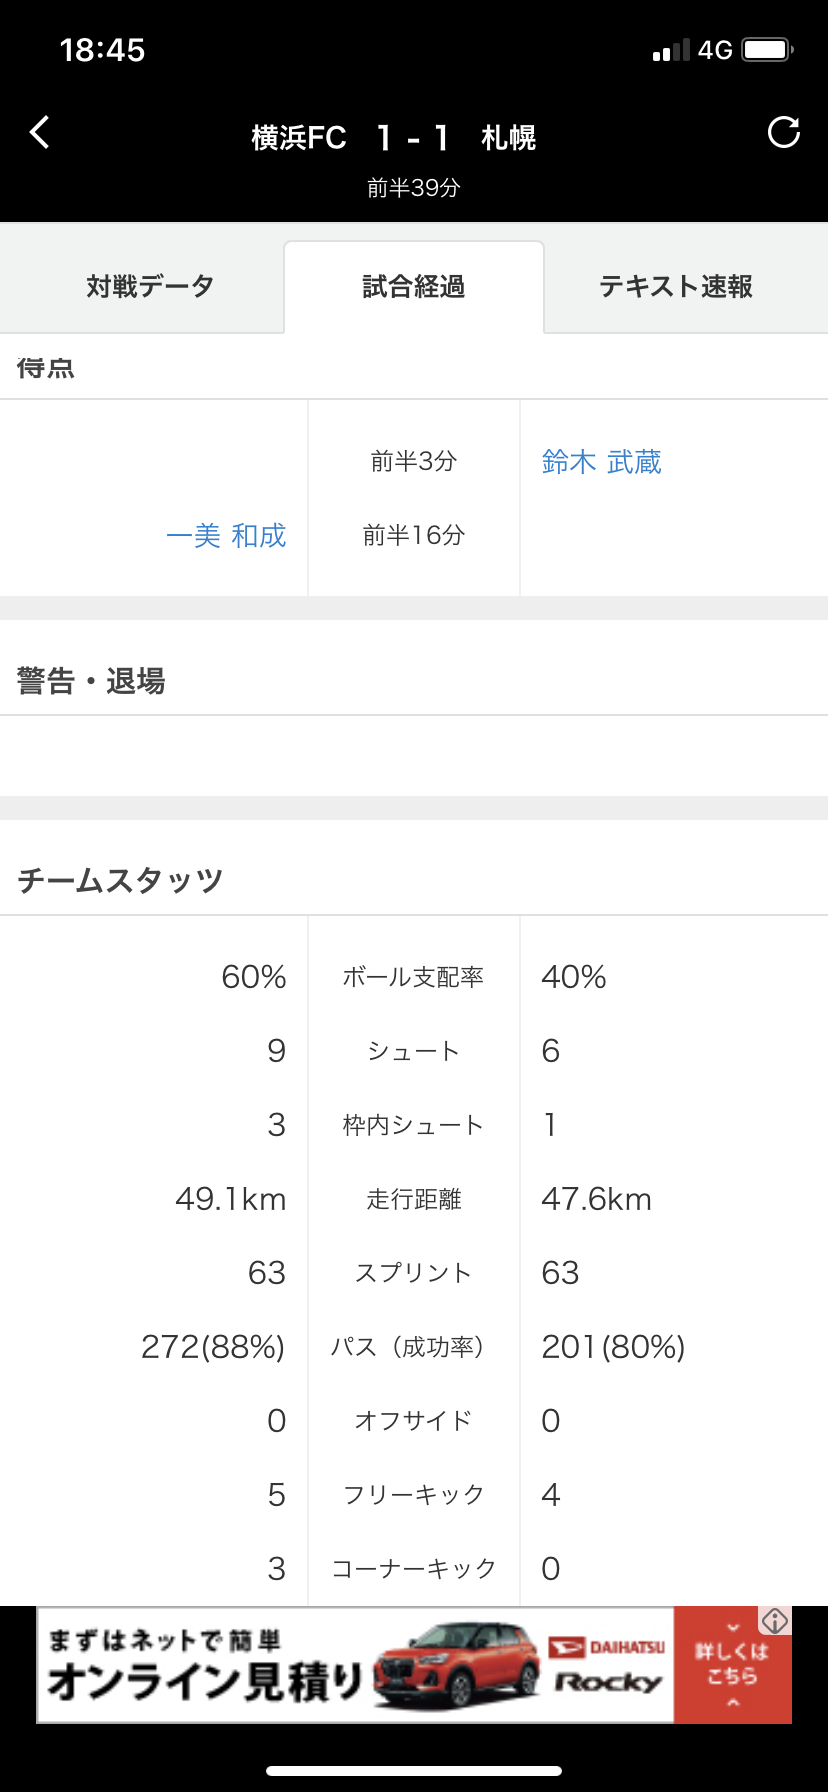Image resolution: width=828 pixels, height=1792 pixels.
Task: Tap the ad info icon
Action: click(775, 1621)
